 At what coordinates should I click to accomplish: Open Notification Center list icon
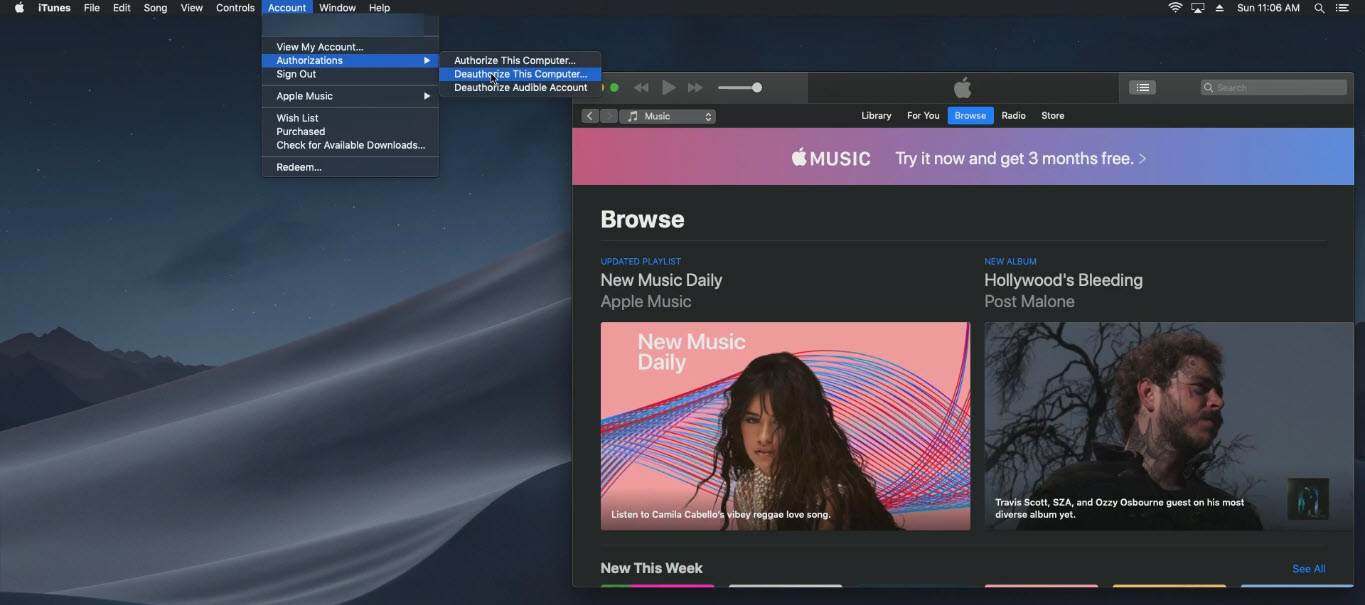pos(1342,8)
